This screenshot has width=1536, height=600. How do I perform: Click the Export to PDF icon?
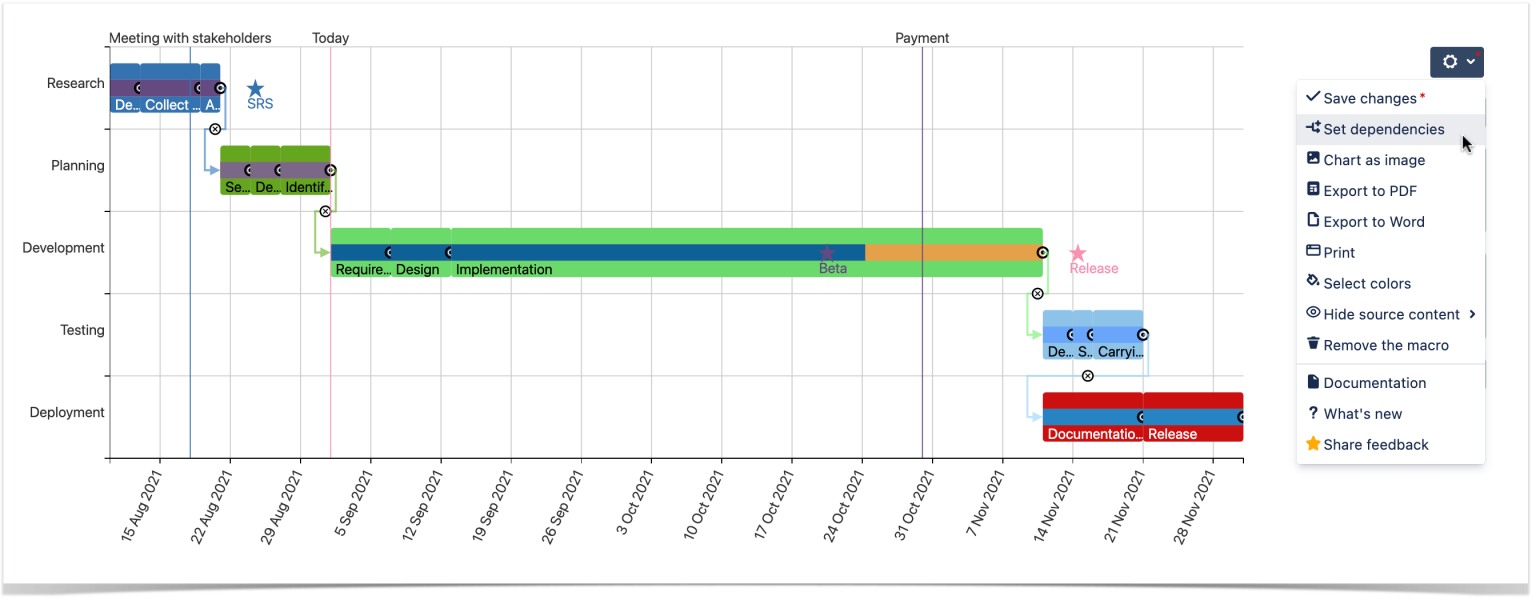[1314, 190]
